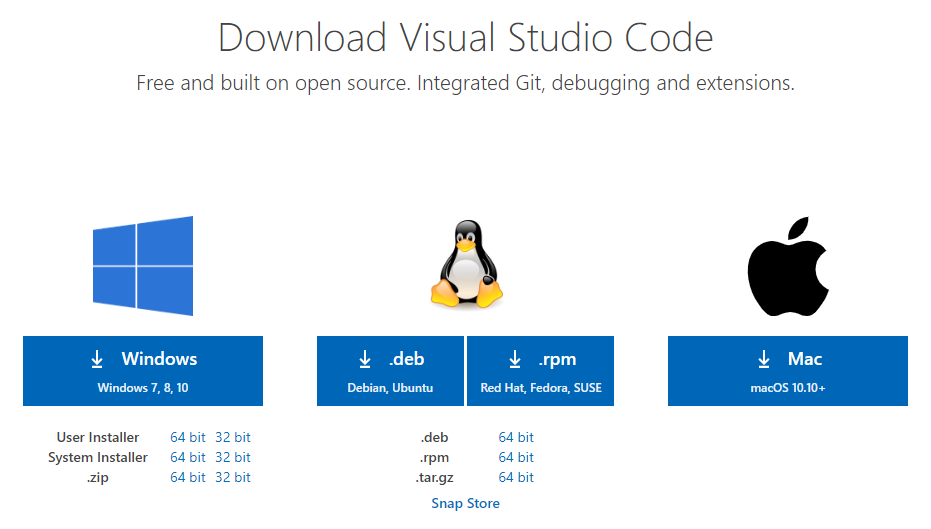Click the Mac download button
Viewport: 931px width, 529px height.
787,371
